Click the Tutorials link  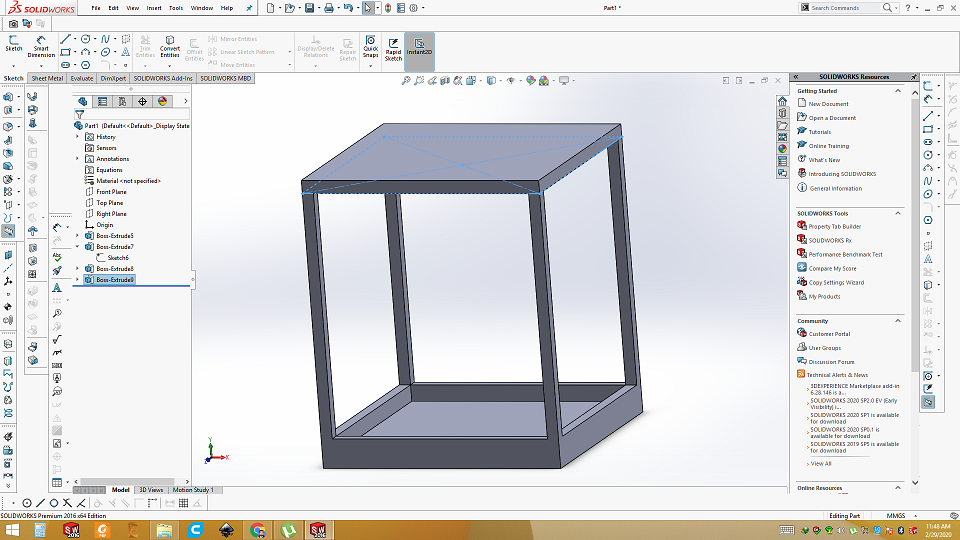(x=820, y=132)
